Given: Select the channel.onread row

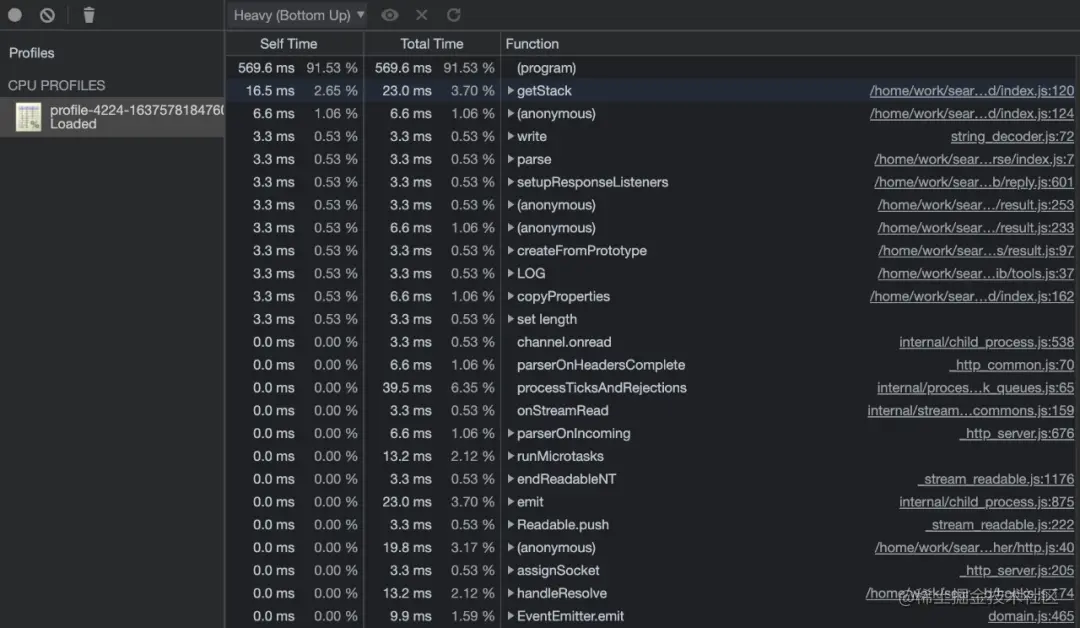Looking at the screenshot, I should pyautogui.click(x=652, y=342).
